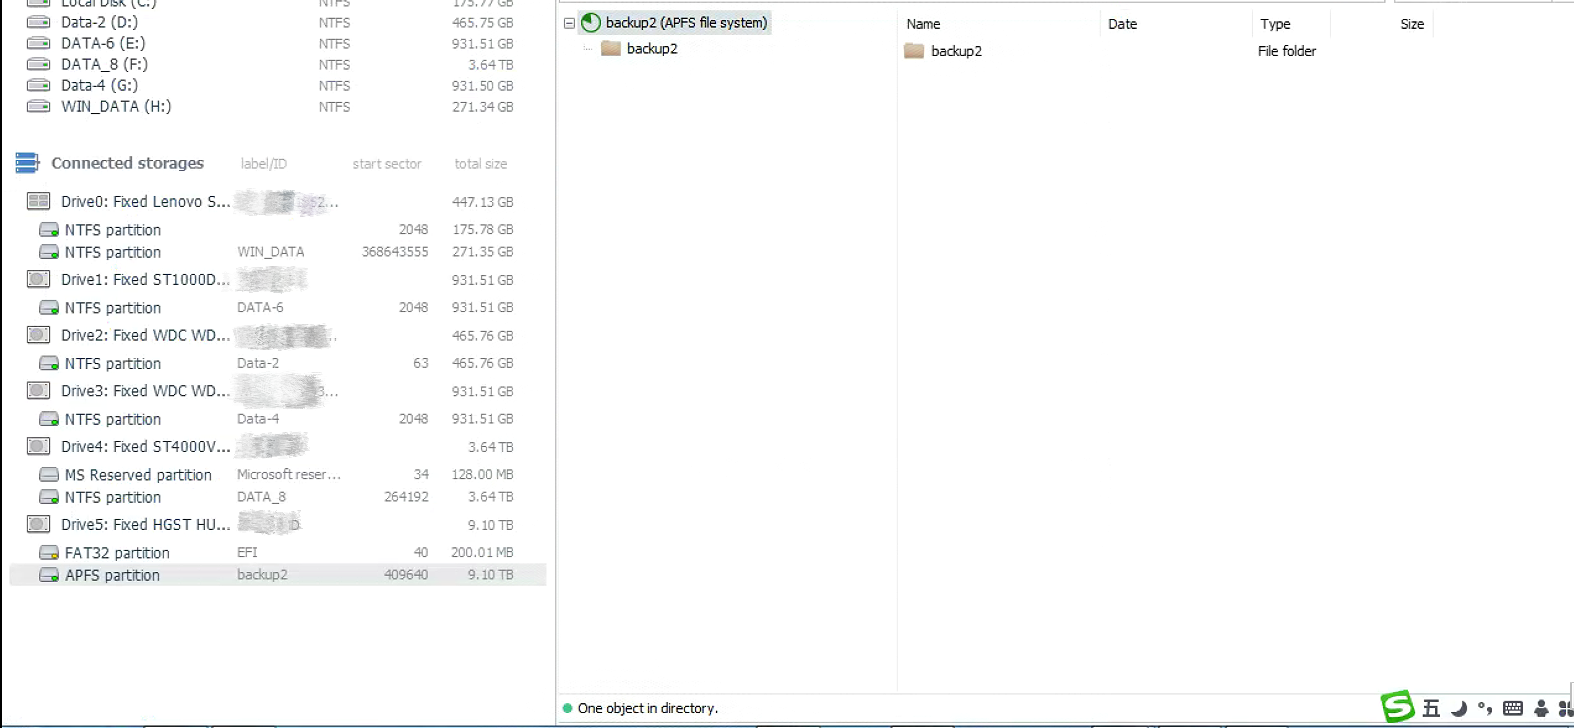Viewport: 1574px width, 728px height.
Task: Click the backup2 folder icon in tree
Action: [x=611, y=48]
